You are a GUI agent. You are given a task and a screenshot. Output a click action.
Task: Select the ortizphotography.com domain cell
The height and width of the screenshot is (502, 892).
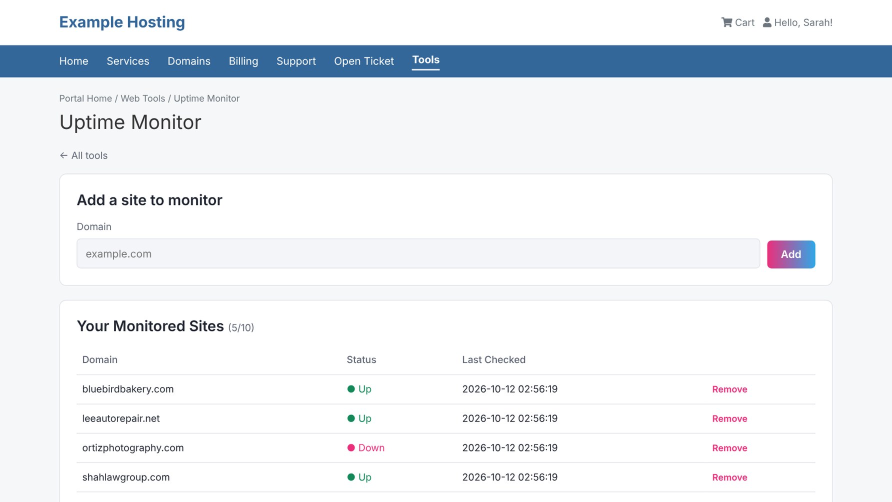click(x=133, y=448)
